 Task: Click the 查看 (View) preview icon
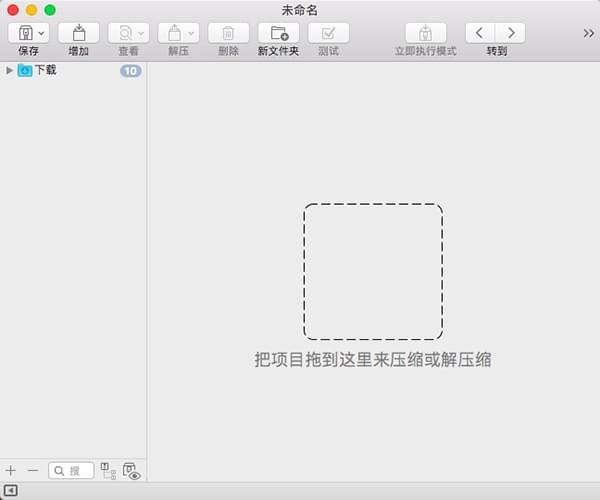coord(124,33)
